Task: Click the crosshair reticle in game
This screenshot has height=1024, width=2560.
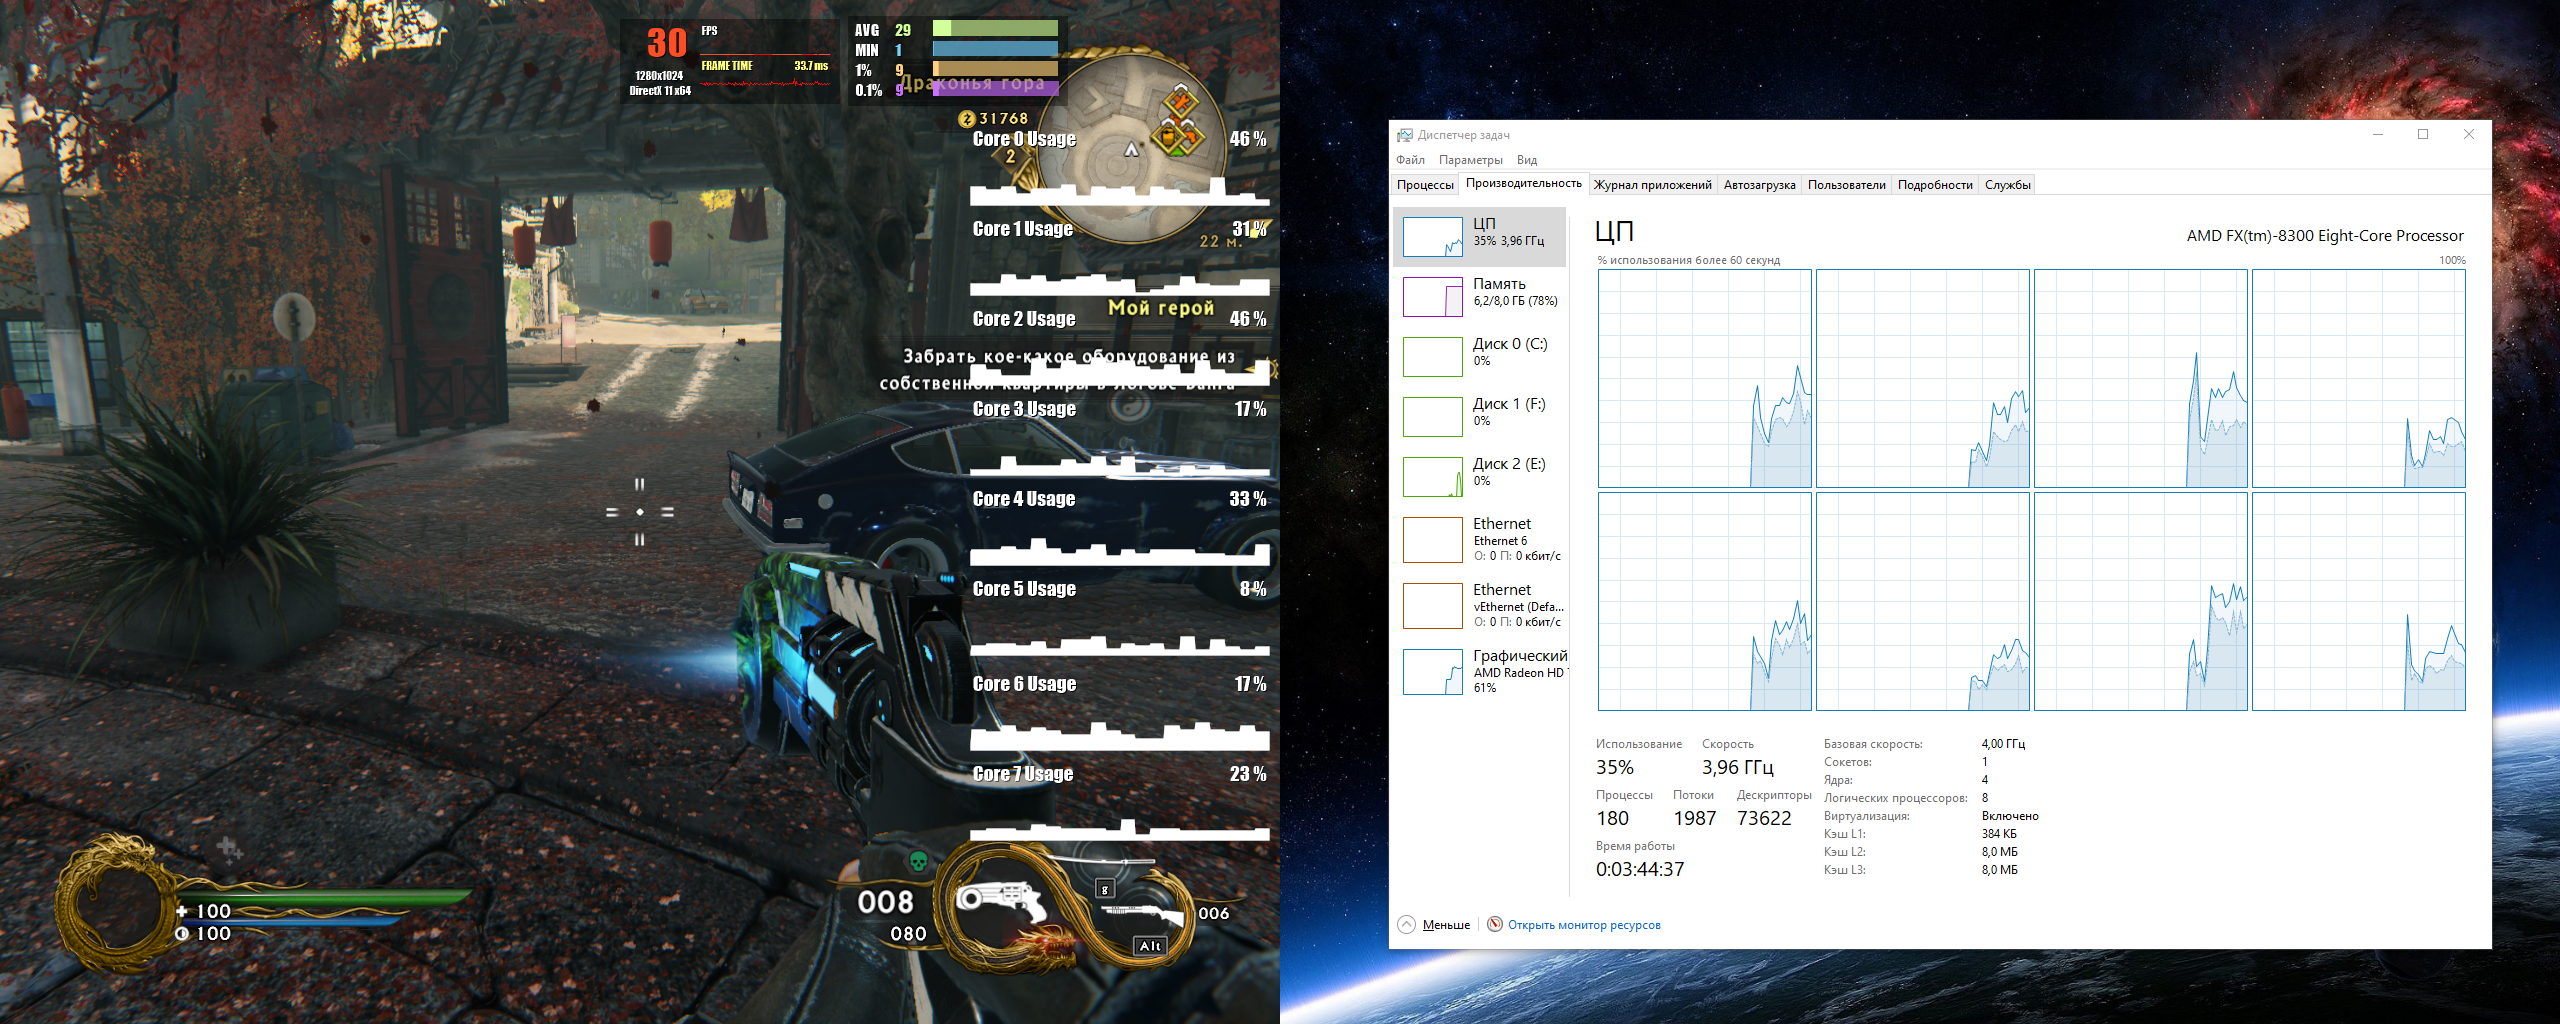Action: pos(640,512)
